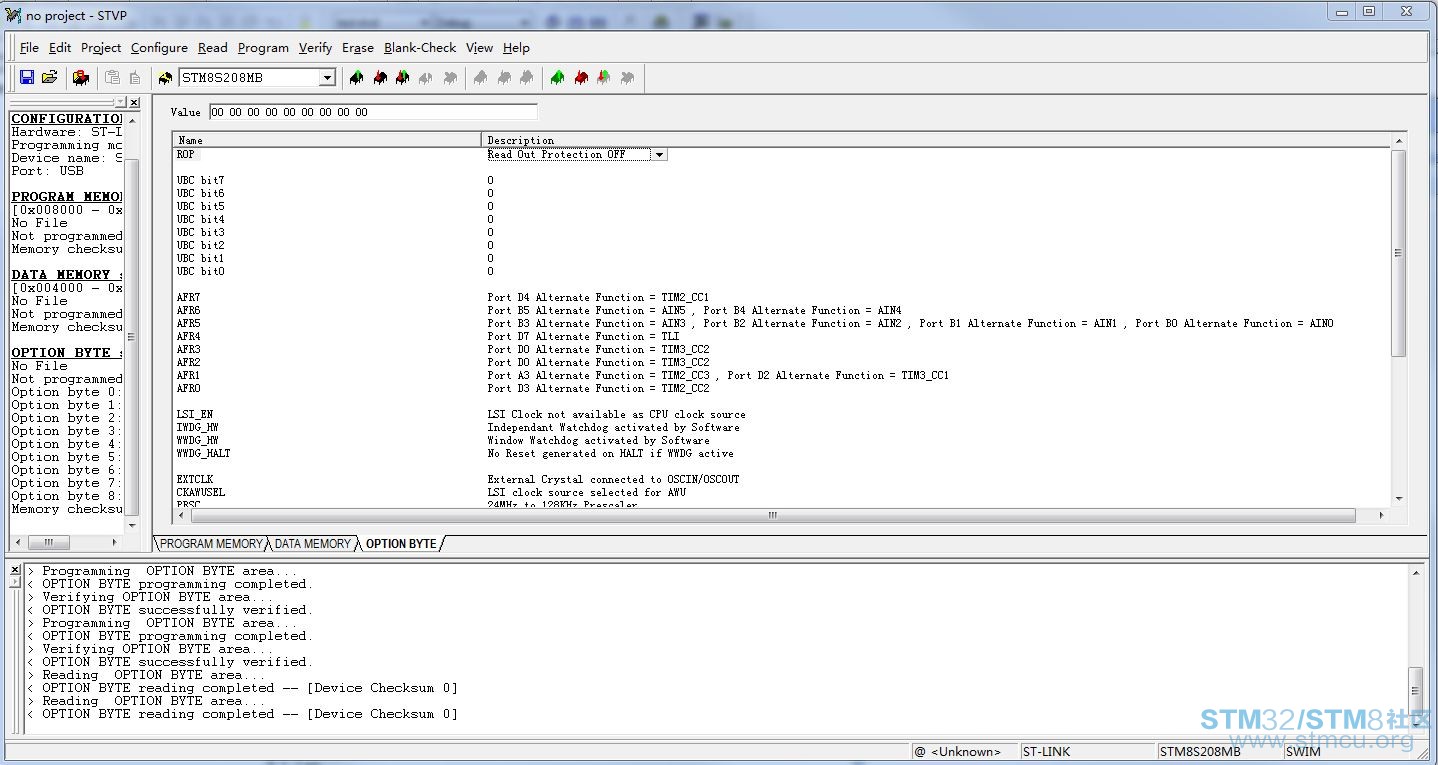Click the Save floppy disk icon
The image size is (1438, 765).
pyautogui.click(x=27, y=78)
